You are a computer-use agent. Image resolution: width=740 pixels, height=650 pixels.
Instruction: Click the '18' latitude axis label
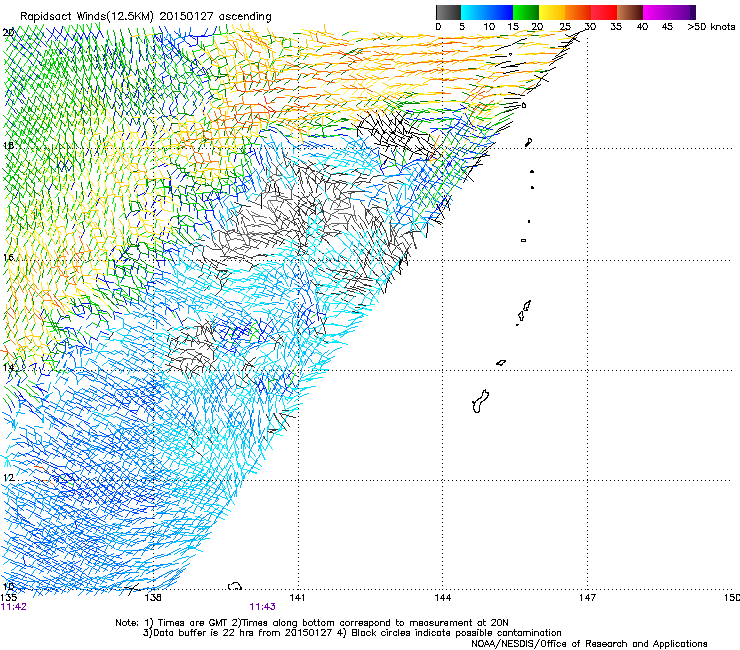click(8, 145)
